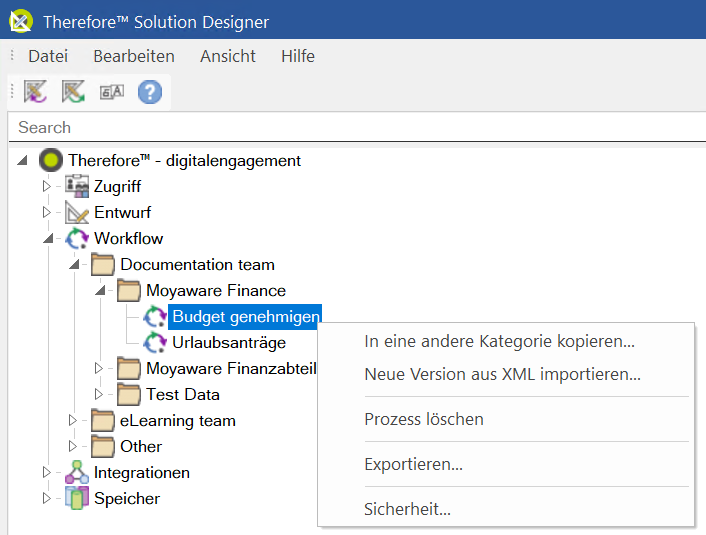Screen dimensions: 706x535
Task: Expand the Test Data folder
Action: (99, 394)
